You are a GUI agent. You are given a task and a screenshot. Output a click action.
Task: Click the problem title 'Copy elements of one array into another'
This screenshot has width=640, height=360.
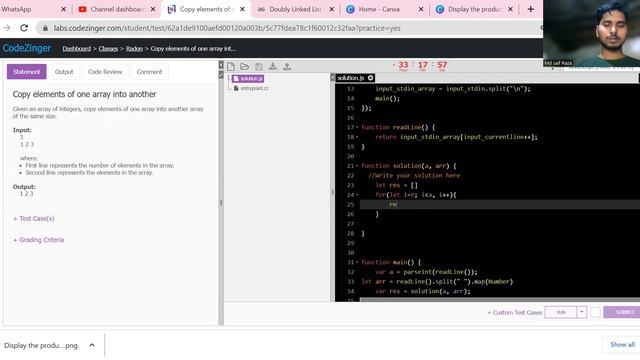tap(84, 94)
